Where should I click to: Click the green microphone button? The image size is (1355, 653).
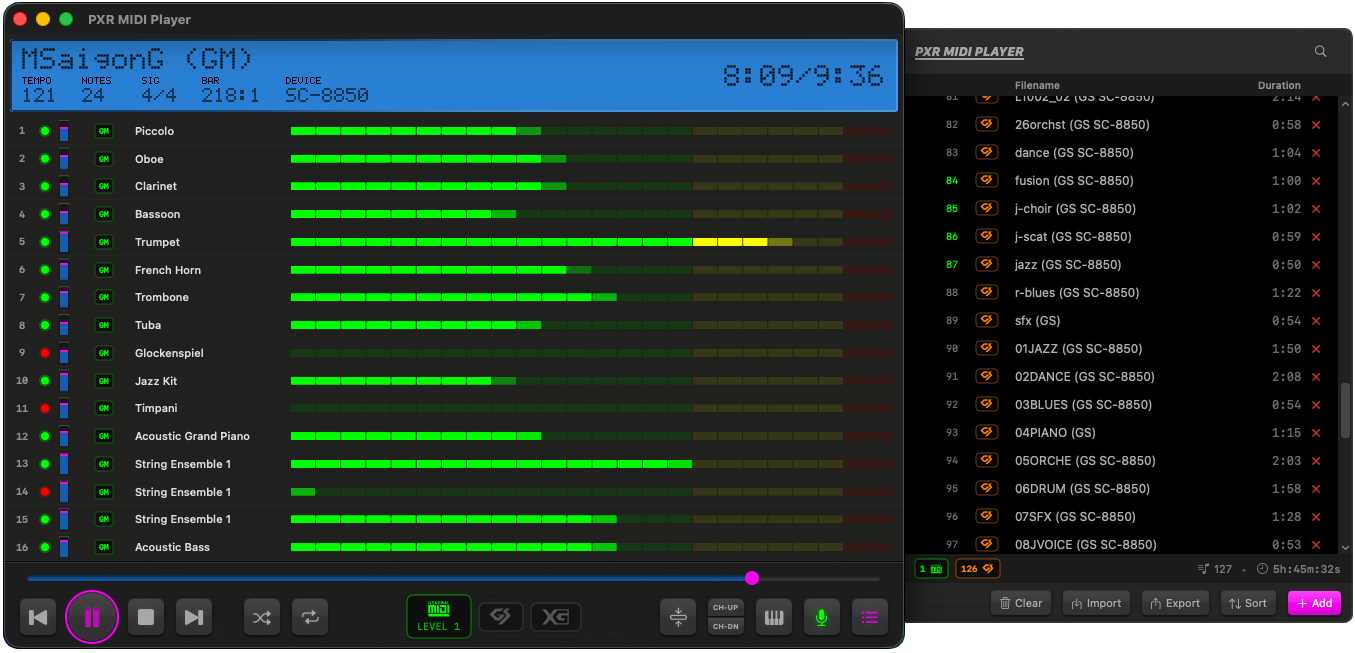pos(822,617)
